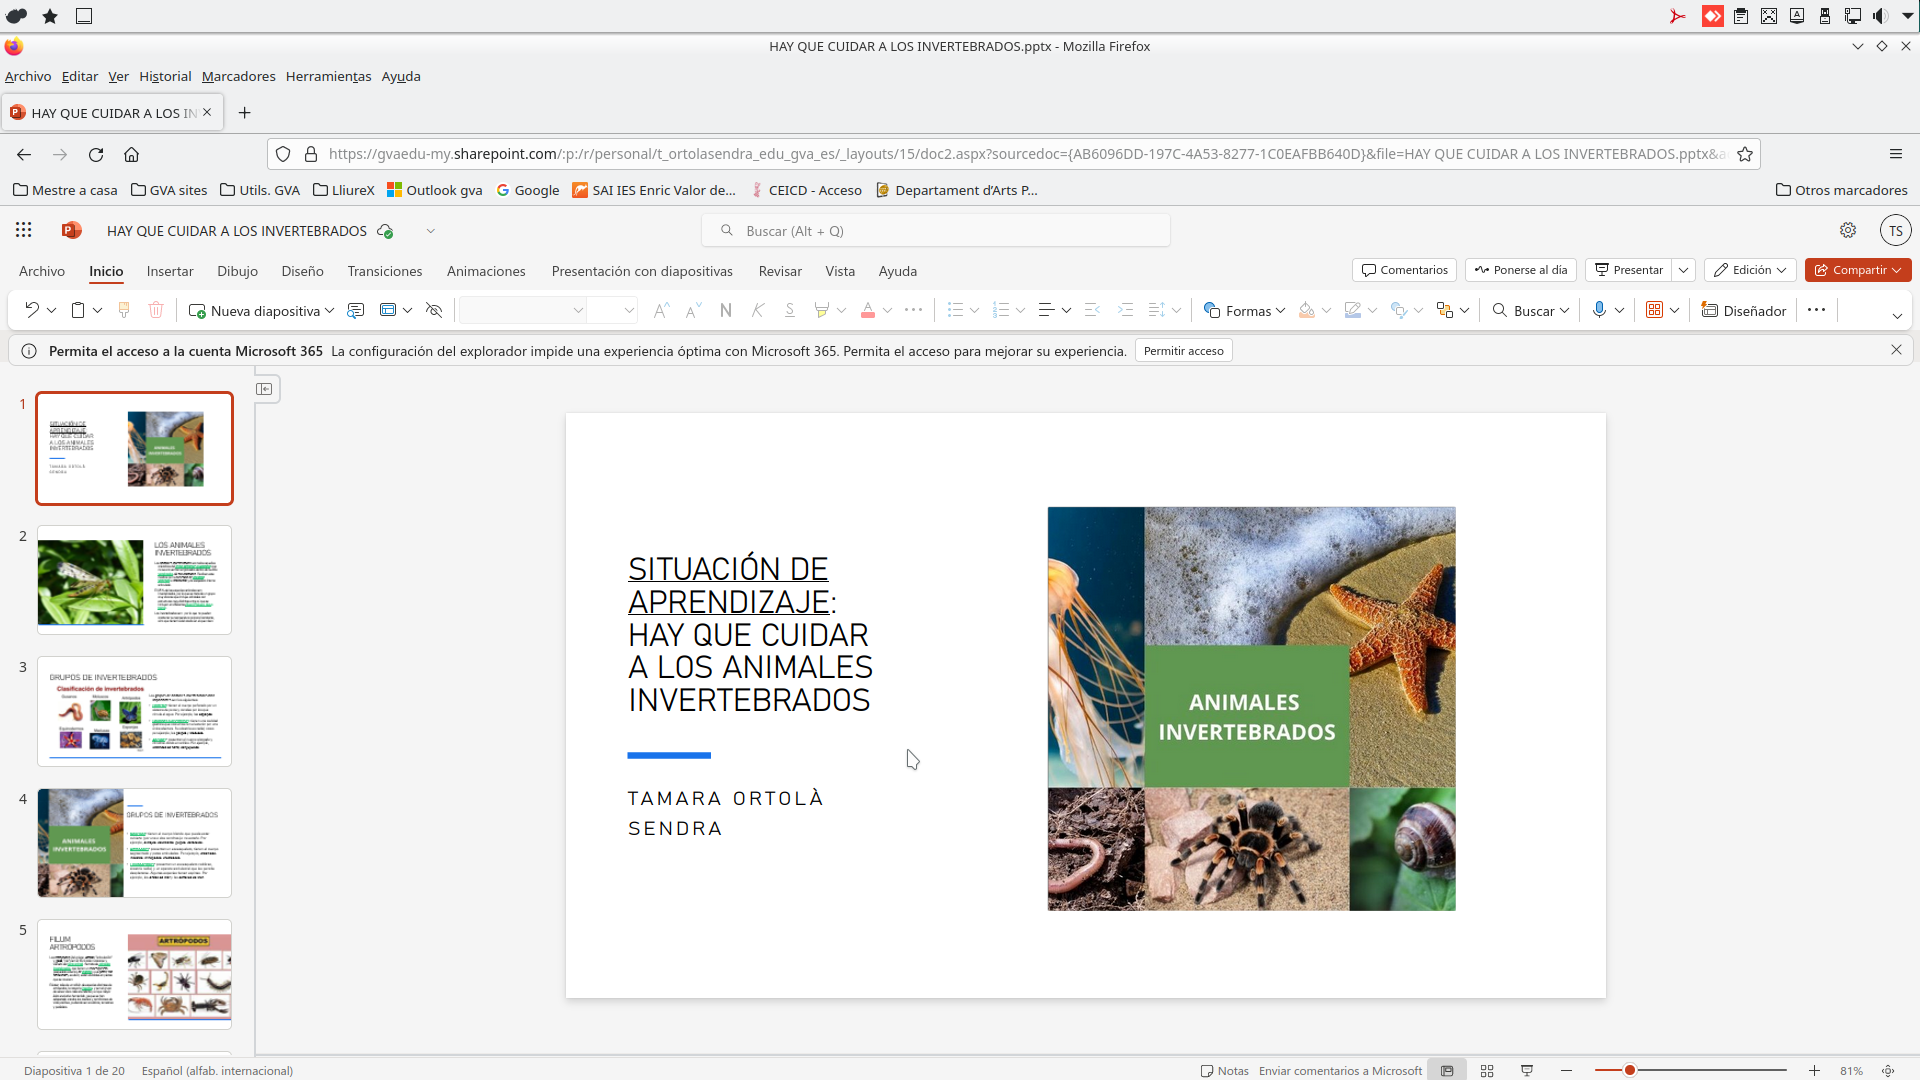This screenshot has width=1920, height=1080.
Task: Open the Formas shapes dropdown
Action: pos(1245,310)
